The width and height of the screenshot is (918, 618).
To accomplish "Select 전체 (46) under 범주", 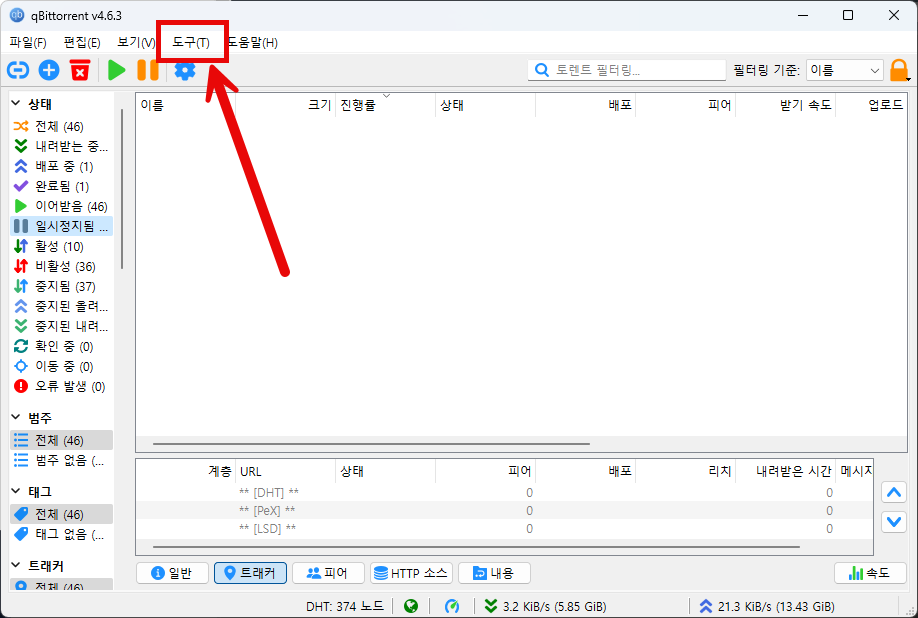I will [61, 440].
